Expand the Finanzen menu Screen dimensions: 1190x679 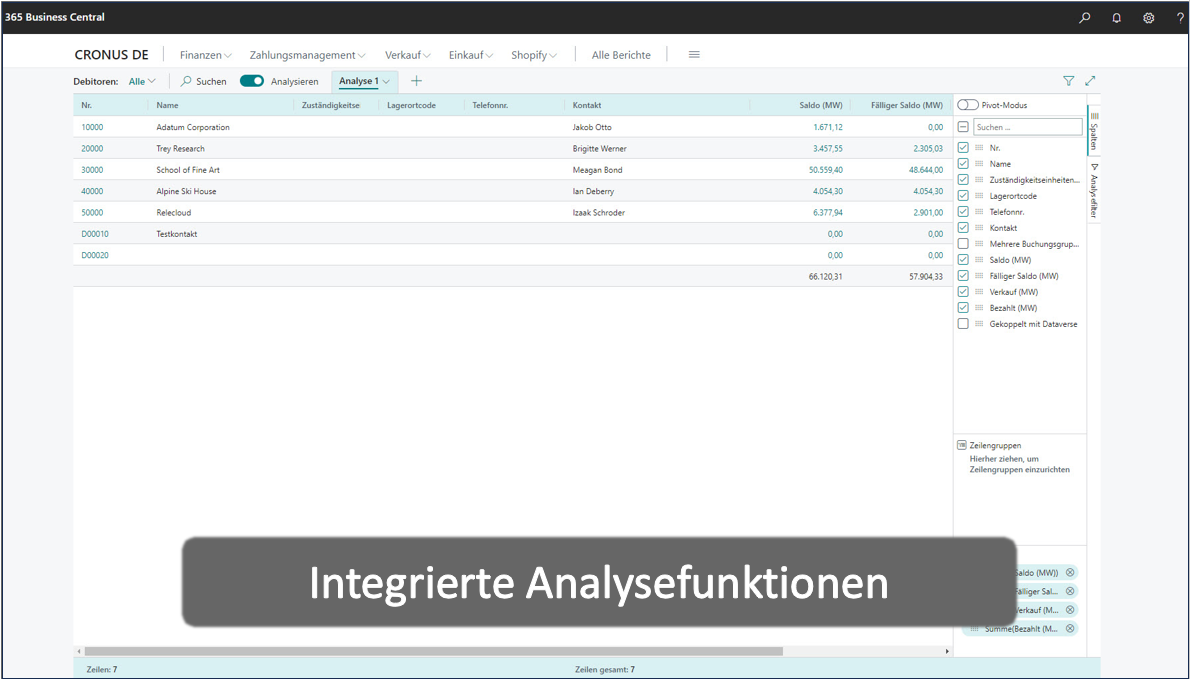coord(205,55)
